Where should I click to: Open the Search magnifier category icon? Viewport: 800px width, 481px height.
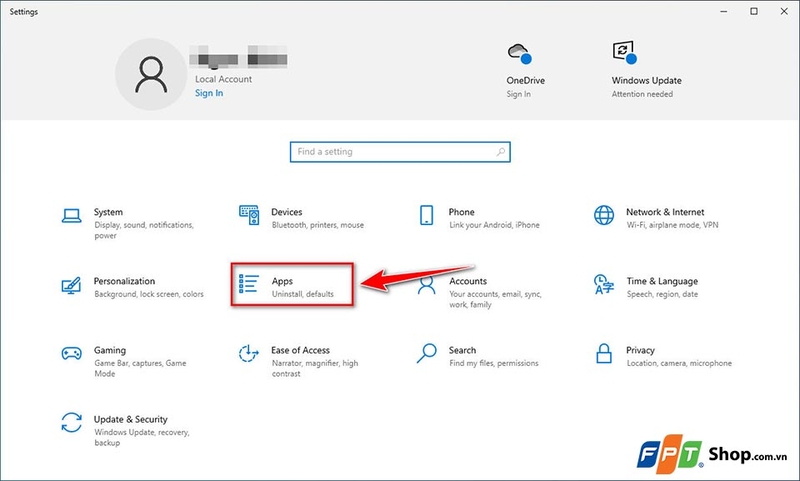[427, 353]
